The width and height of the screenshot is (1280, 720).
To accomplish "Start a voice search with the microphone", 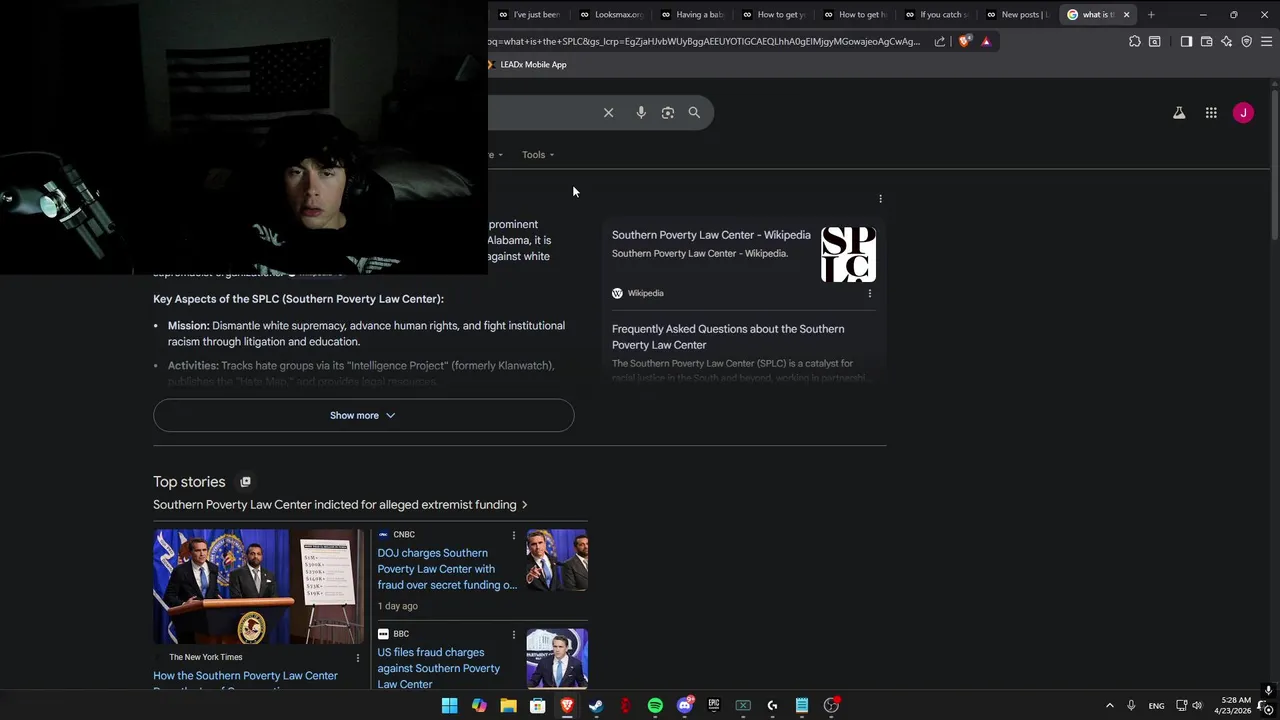I will click(x=641, y=113).
